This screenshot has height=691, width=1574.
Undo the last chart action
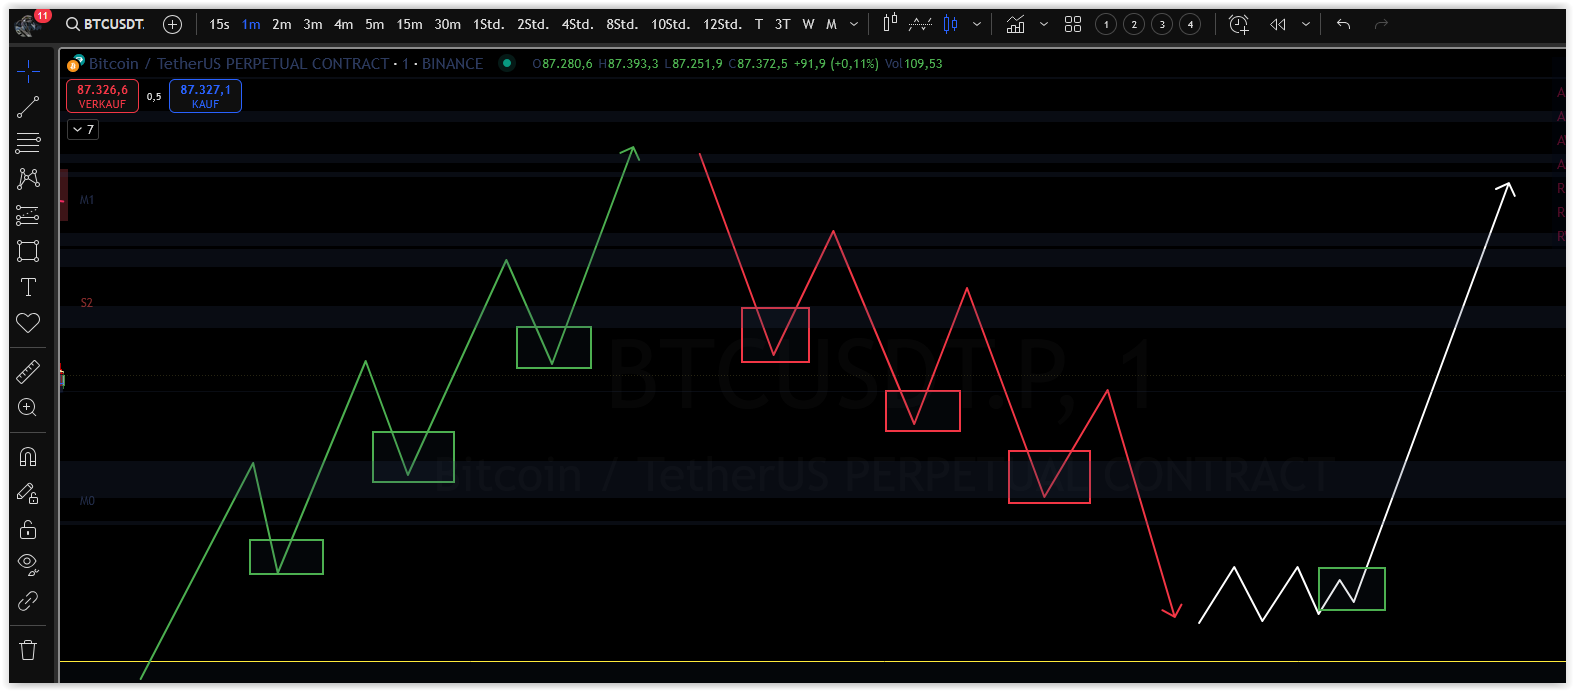(1344, 24)
